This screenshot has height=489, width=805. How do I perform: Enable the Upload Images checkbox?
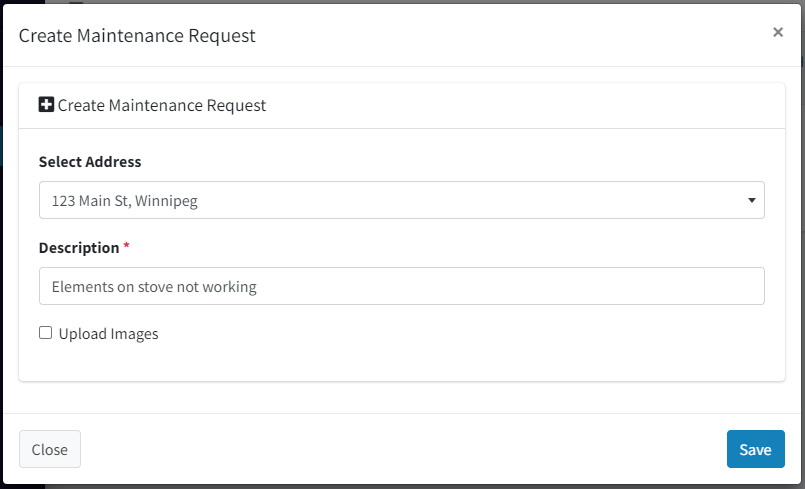tap(46, 333)
